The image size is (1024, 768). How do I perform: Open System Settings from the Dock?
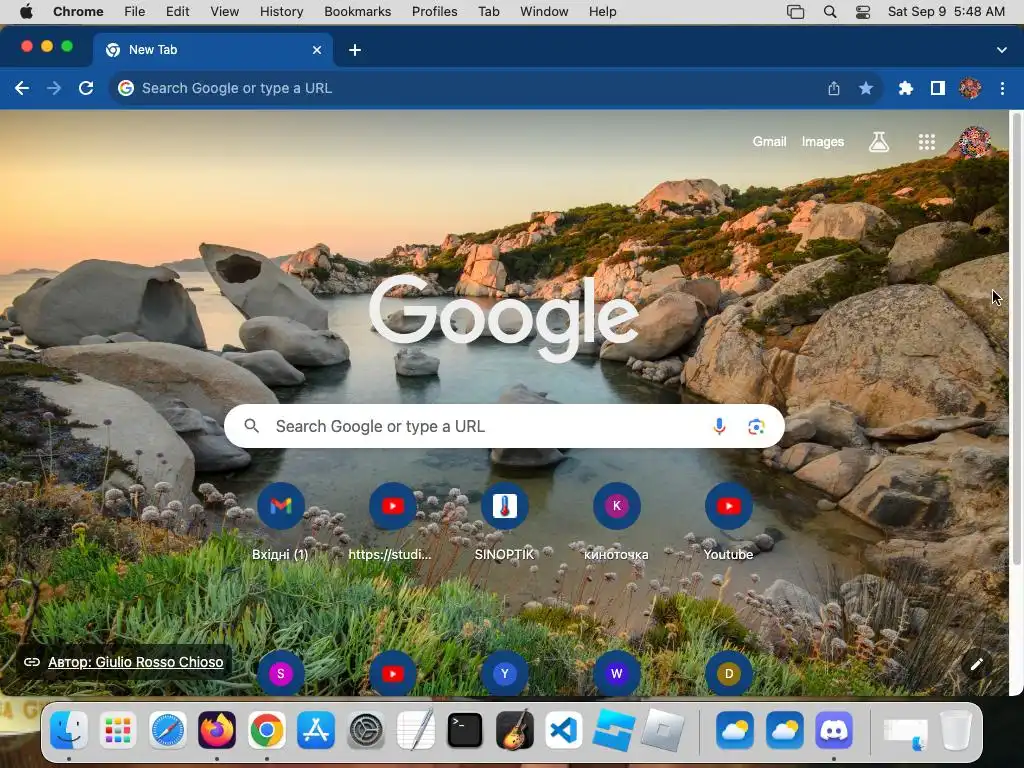pyautogui.click(x=366, y=729)
